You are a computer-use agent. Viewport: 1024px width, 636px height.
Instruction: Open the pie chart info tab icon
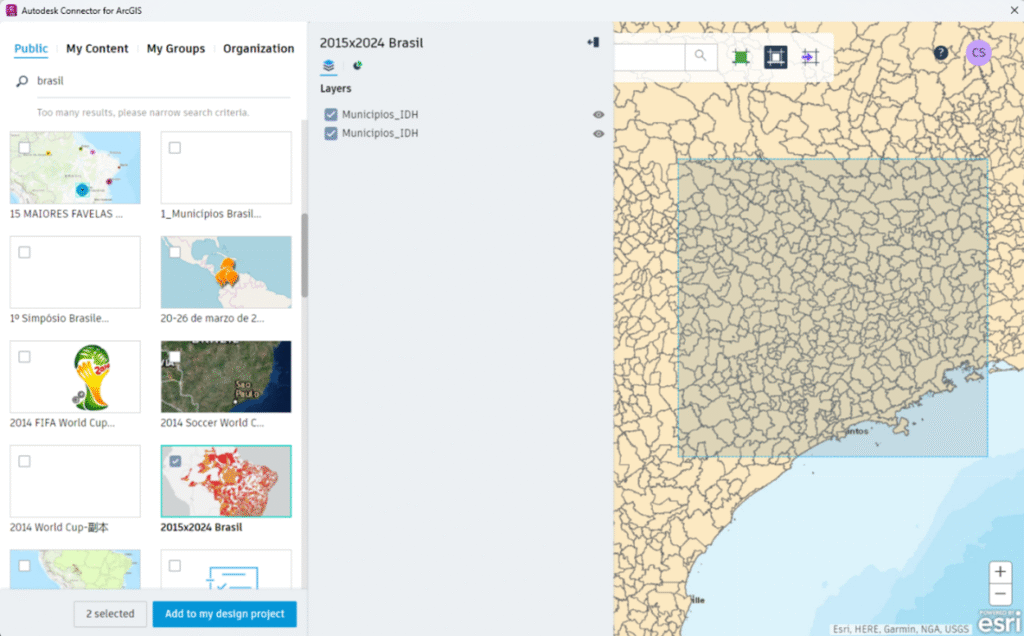pos(357,65)
